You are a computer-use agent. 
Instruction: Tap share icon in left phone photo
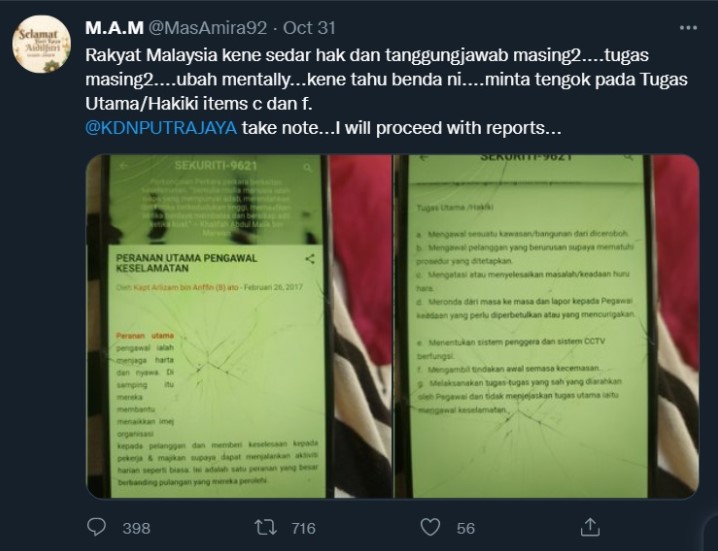point(310,259)
